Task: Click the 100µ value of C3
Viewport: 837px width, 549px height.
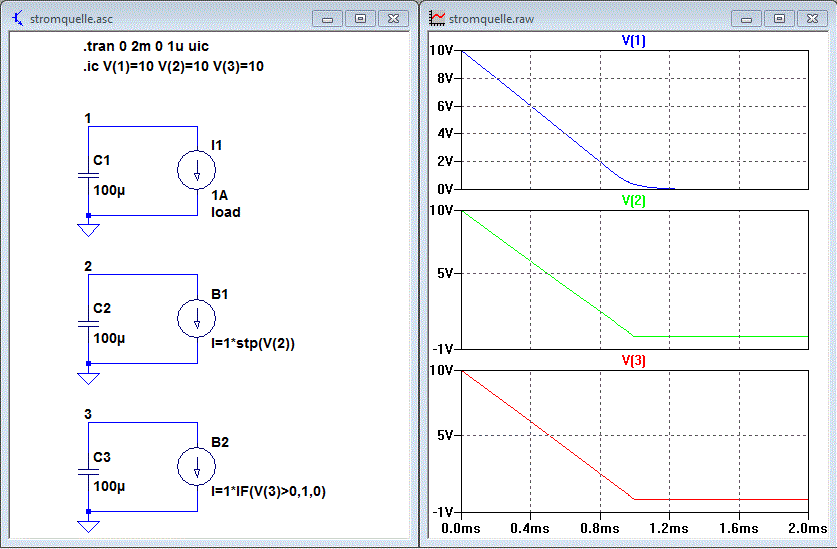Action: 109,486
